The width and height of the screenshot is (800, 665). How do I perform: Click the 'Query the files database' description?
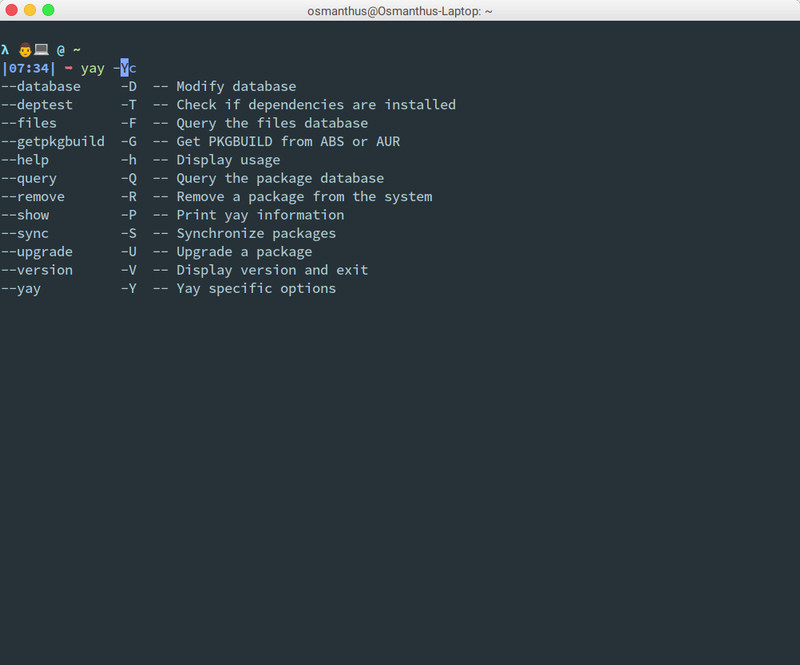[272, 123]
